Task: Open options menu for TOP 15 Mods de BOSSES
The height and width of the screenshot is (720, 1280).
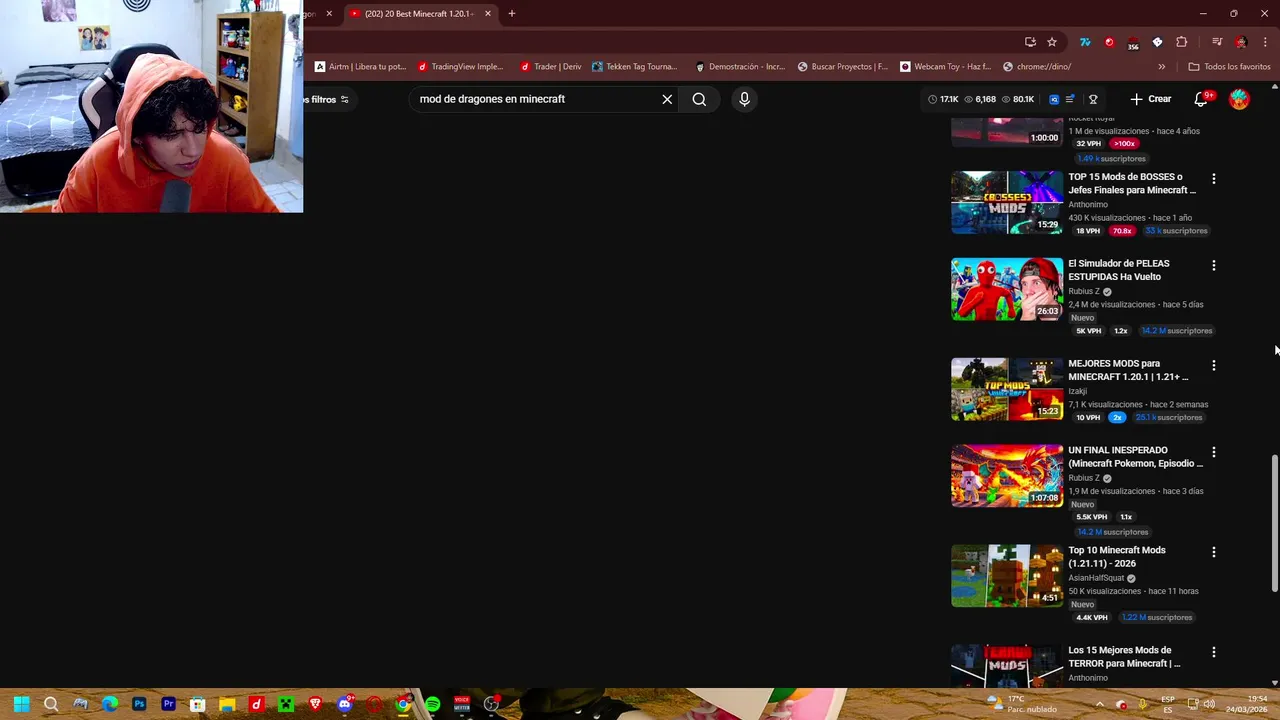Action: [x=1214, y=179]
